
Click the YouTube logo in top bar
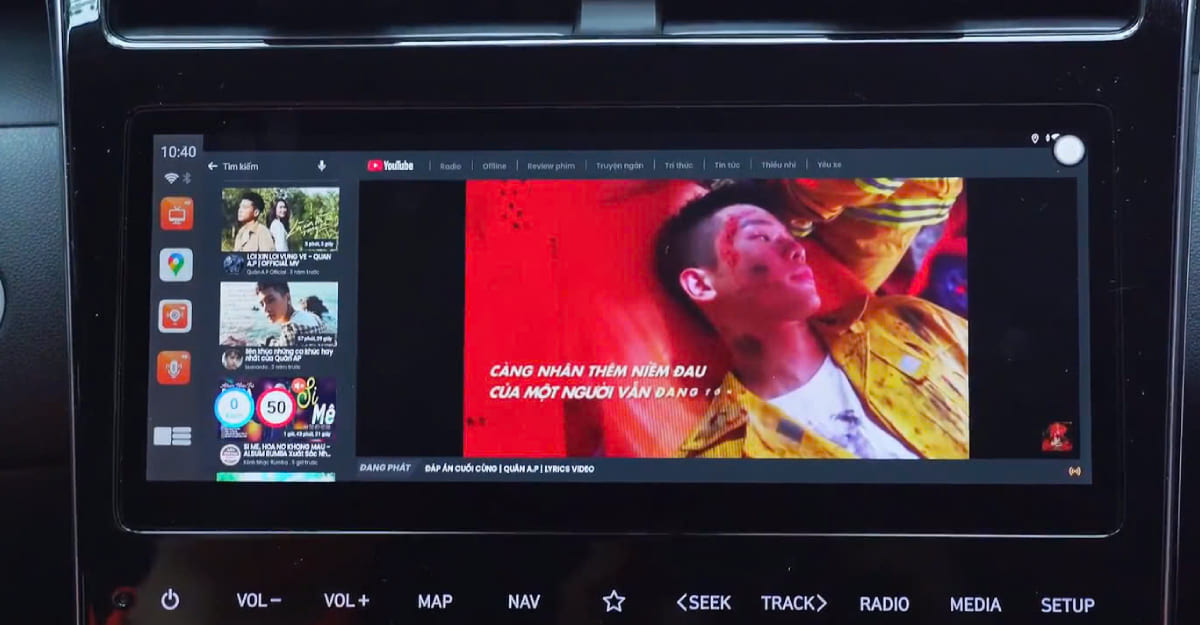point(390,166)
